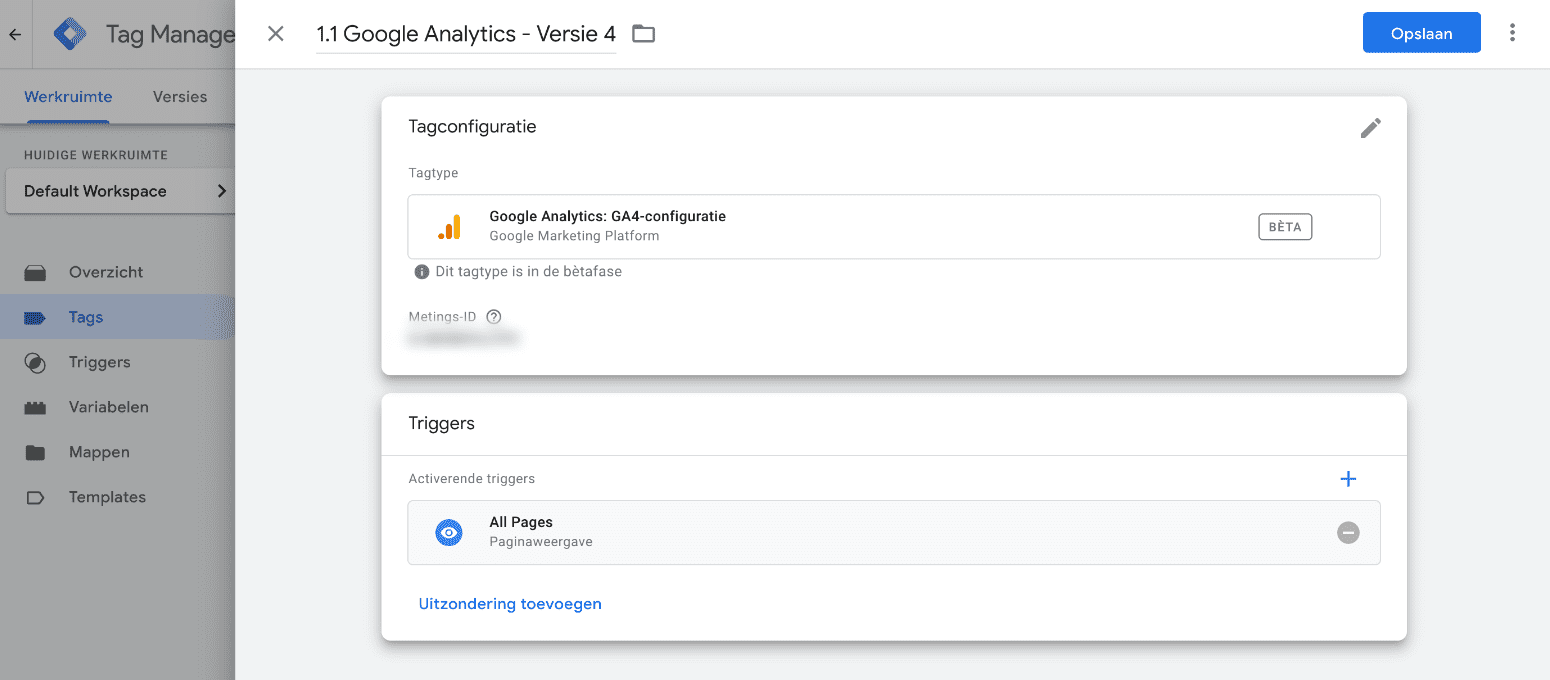1550x680 pixels.
Task: Remove the All Pages trigger
Action: 1348,533
